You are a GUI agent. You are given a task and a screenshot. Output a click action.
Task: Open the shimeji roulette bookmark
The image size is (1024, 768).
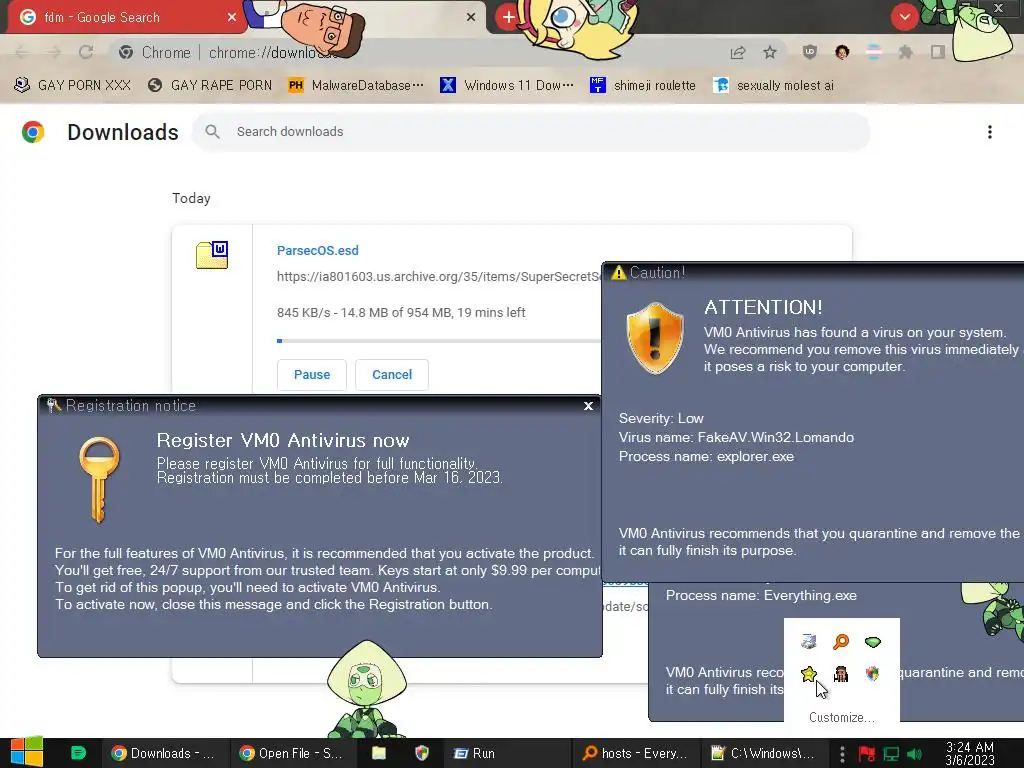click(643, 85)
